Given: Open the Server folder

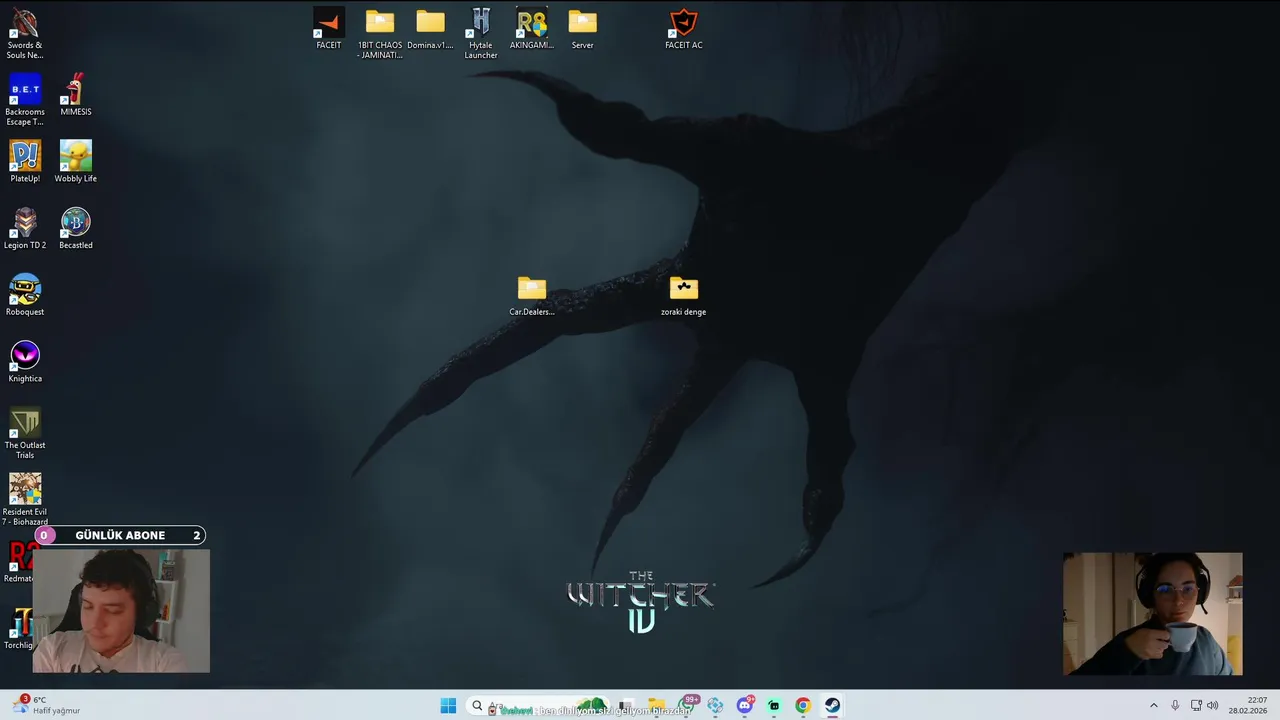Looking at the screenshot, I should [582, 29].
